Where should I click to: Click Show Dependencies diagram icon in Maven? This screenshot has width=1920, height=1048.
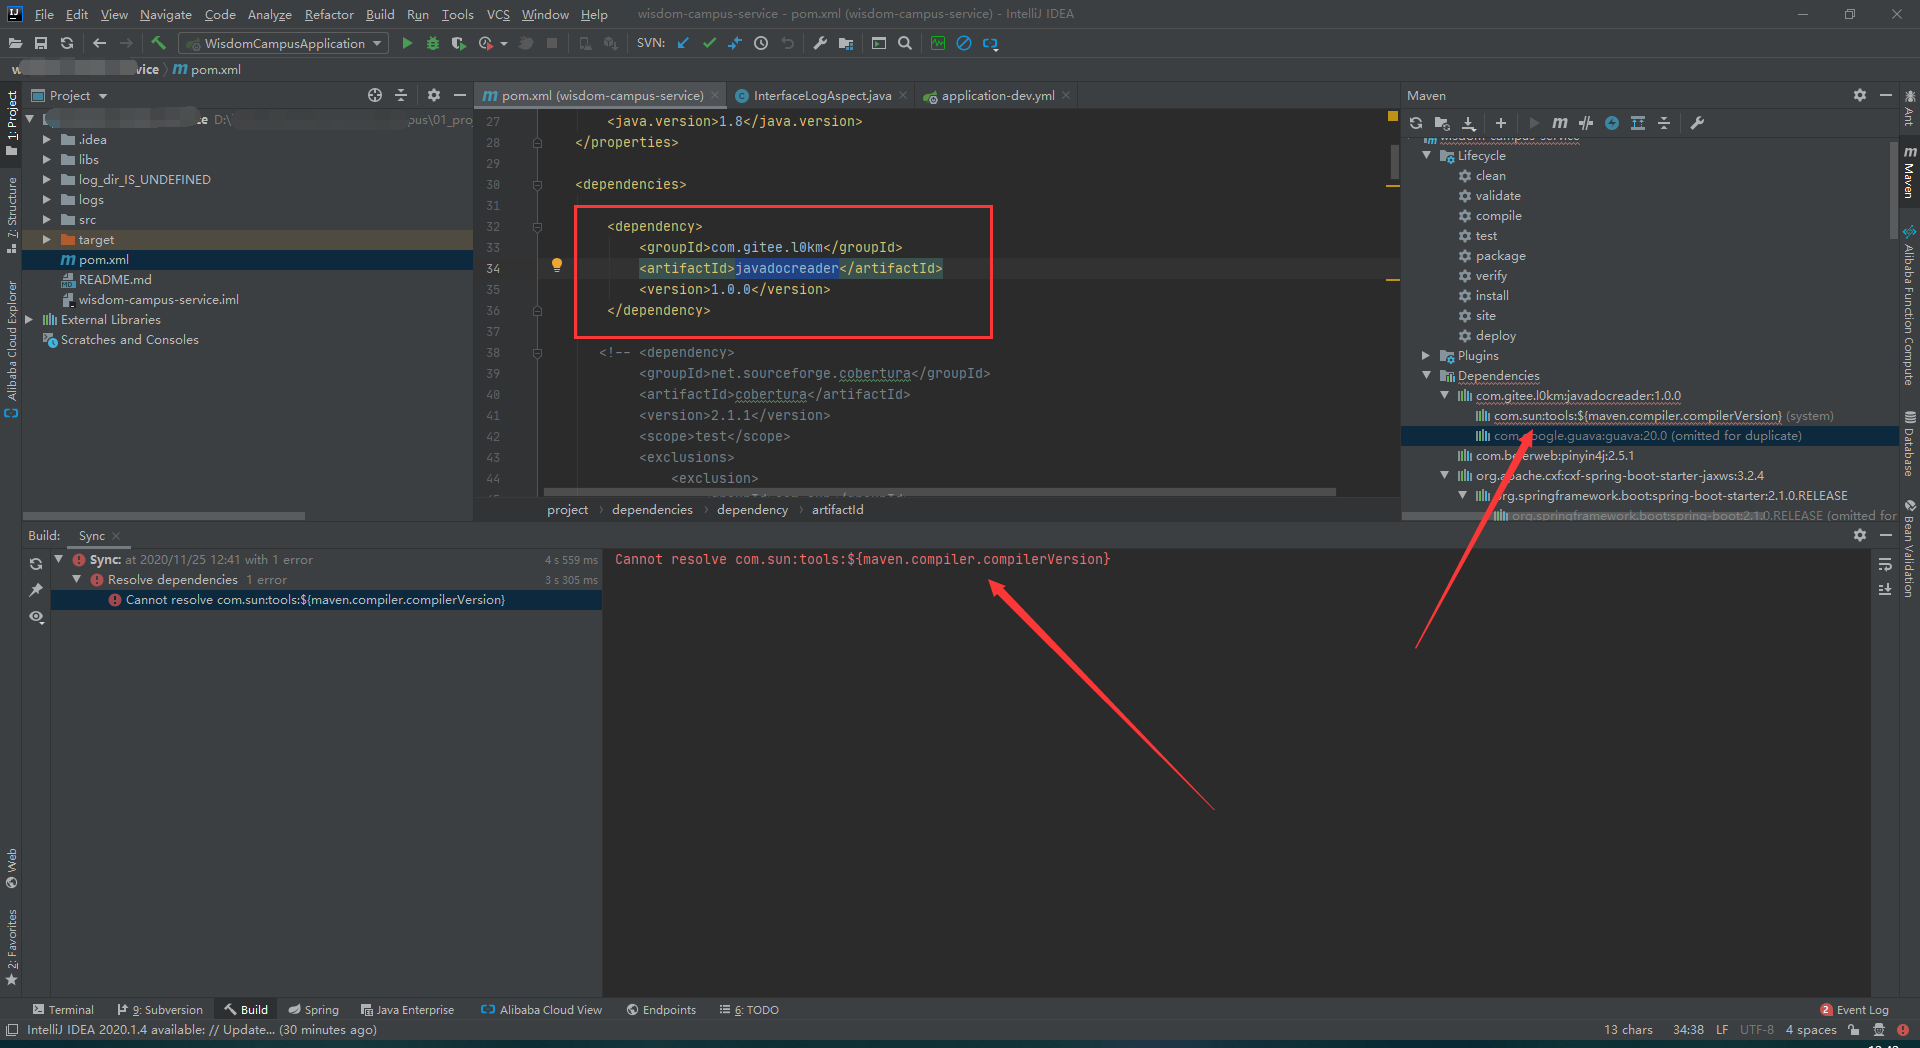tap(1638, 123)
